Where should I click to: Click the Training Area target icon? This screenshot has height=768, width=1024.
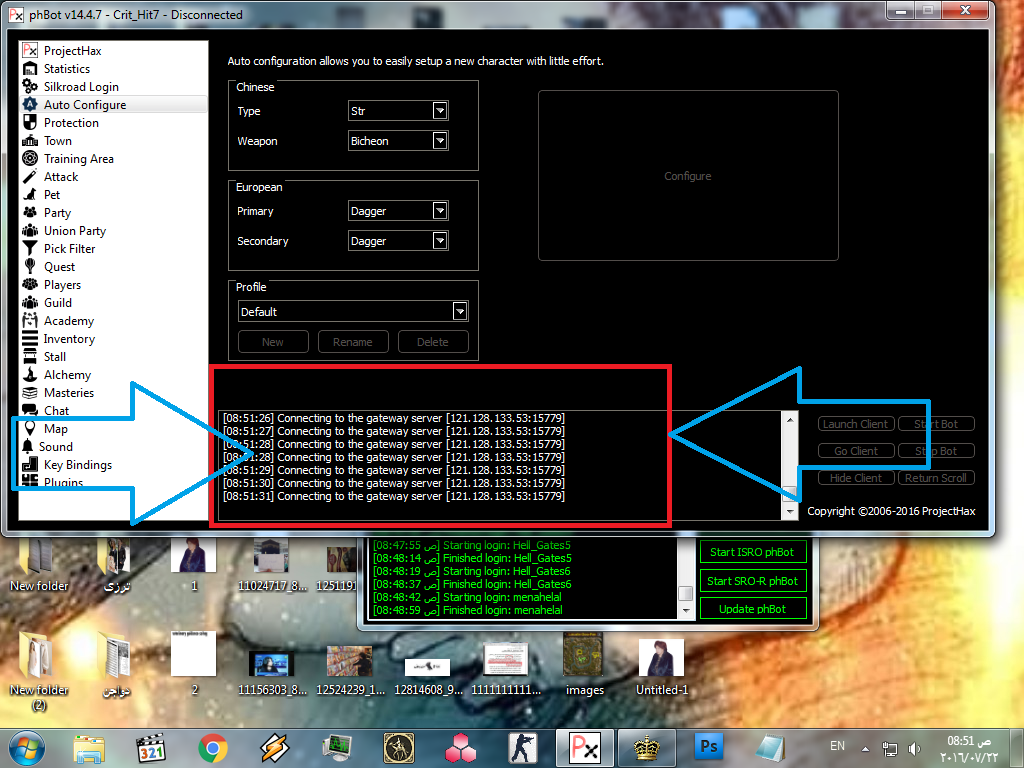30,158
